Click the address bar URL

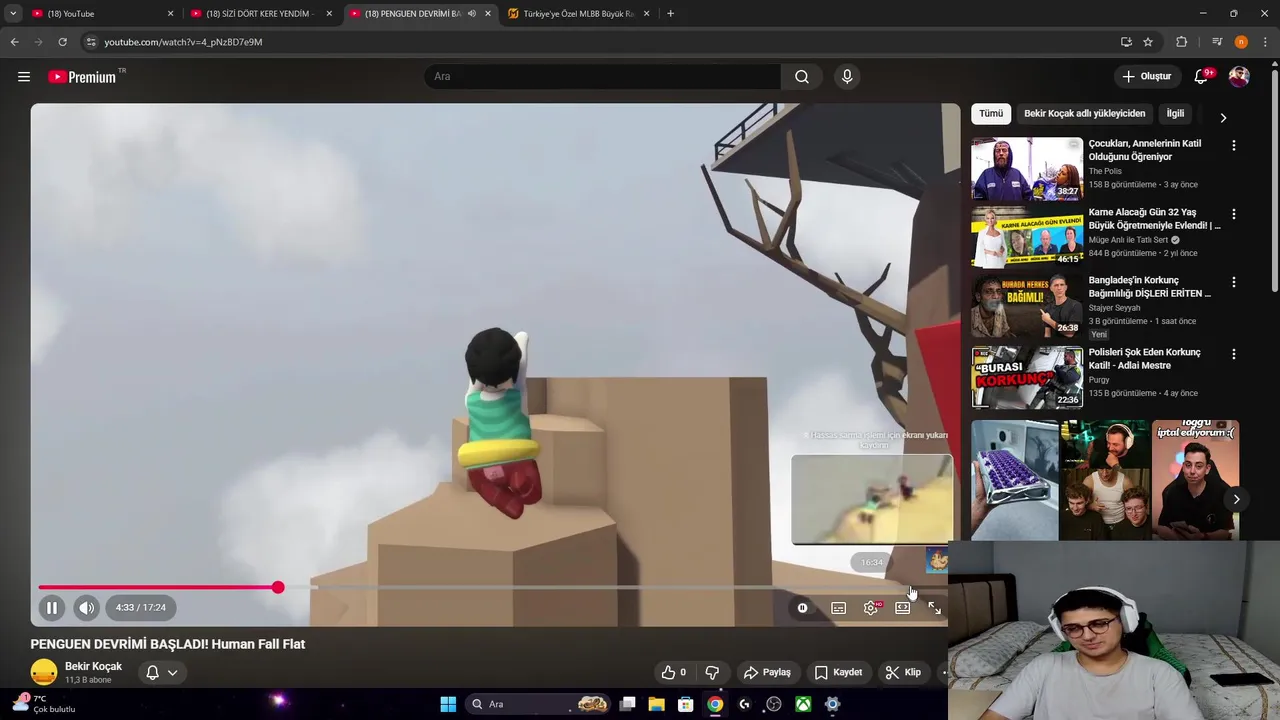point(183,42)
